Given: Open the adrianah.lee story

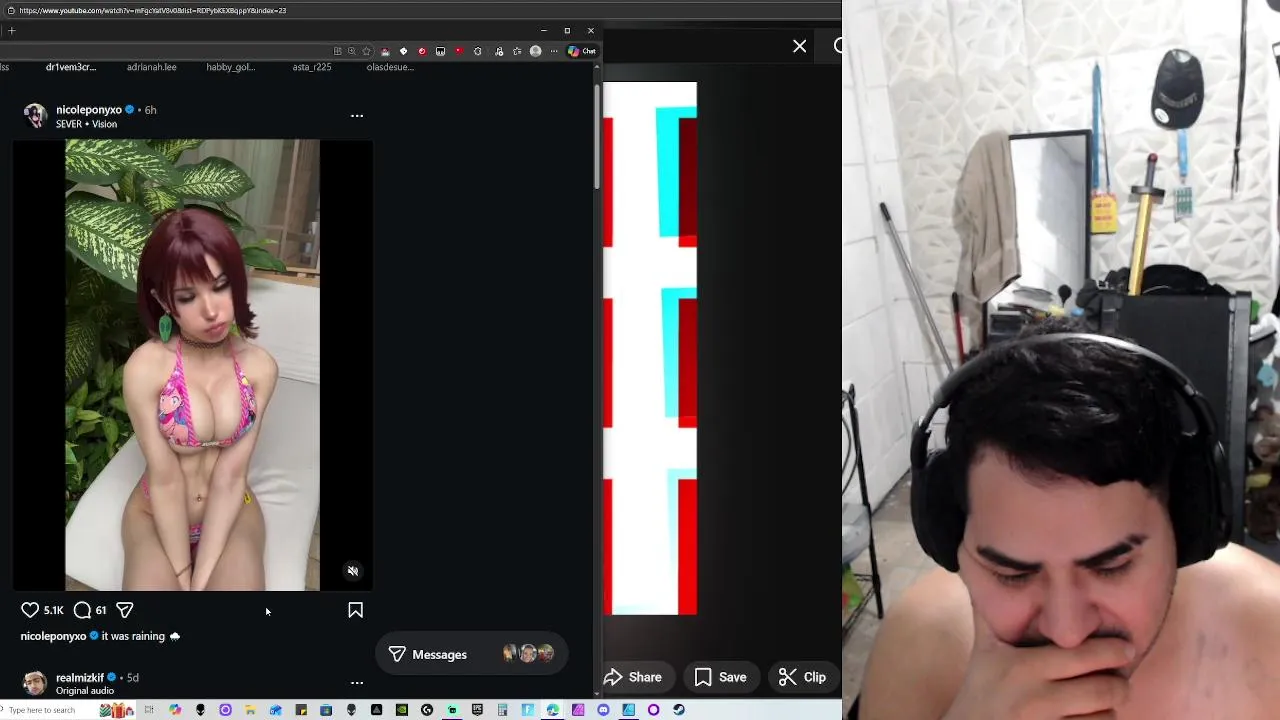Looking at the screenshot, I should [x=152, y=67].
